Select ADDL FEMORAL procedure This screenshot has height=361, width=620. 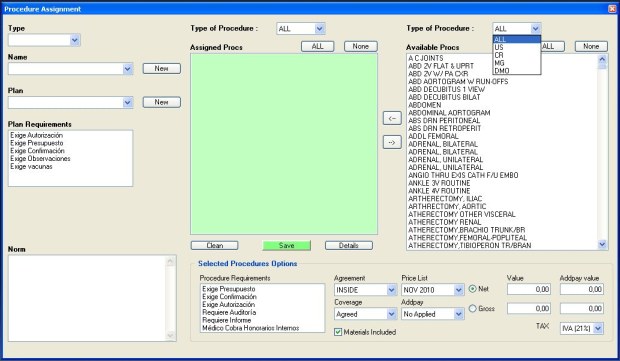click(x=433, y=136)
